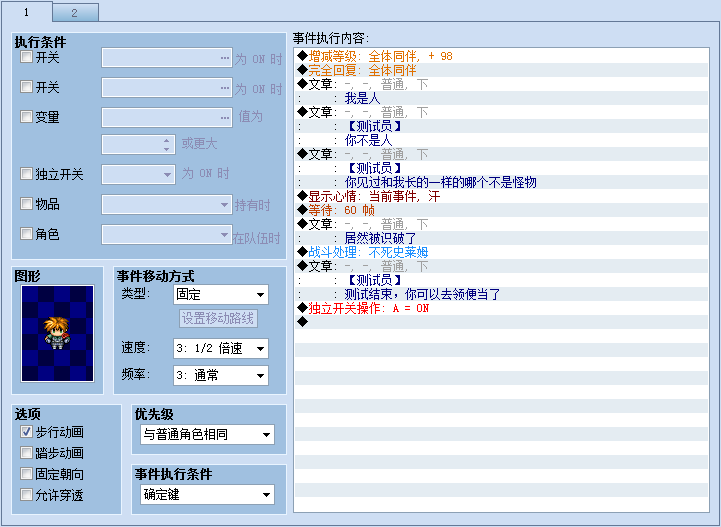This screenshot has width=721, height=527.
Task: Select the text line 你不是人
Action: [501, 140]
